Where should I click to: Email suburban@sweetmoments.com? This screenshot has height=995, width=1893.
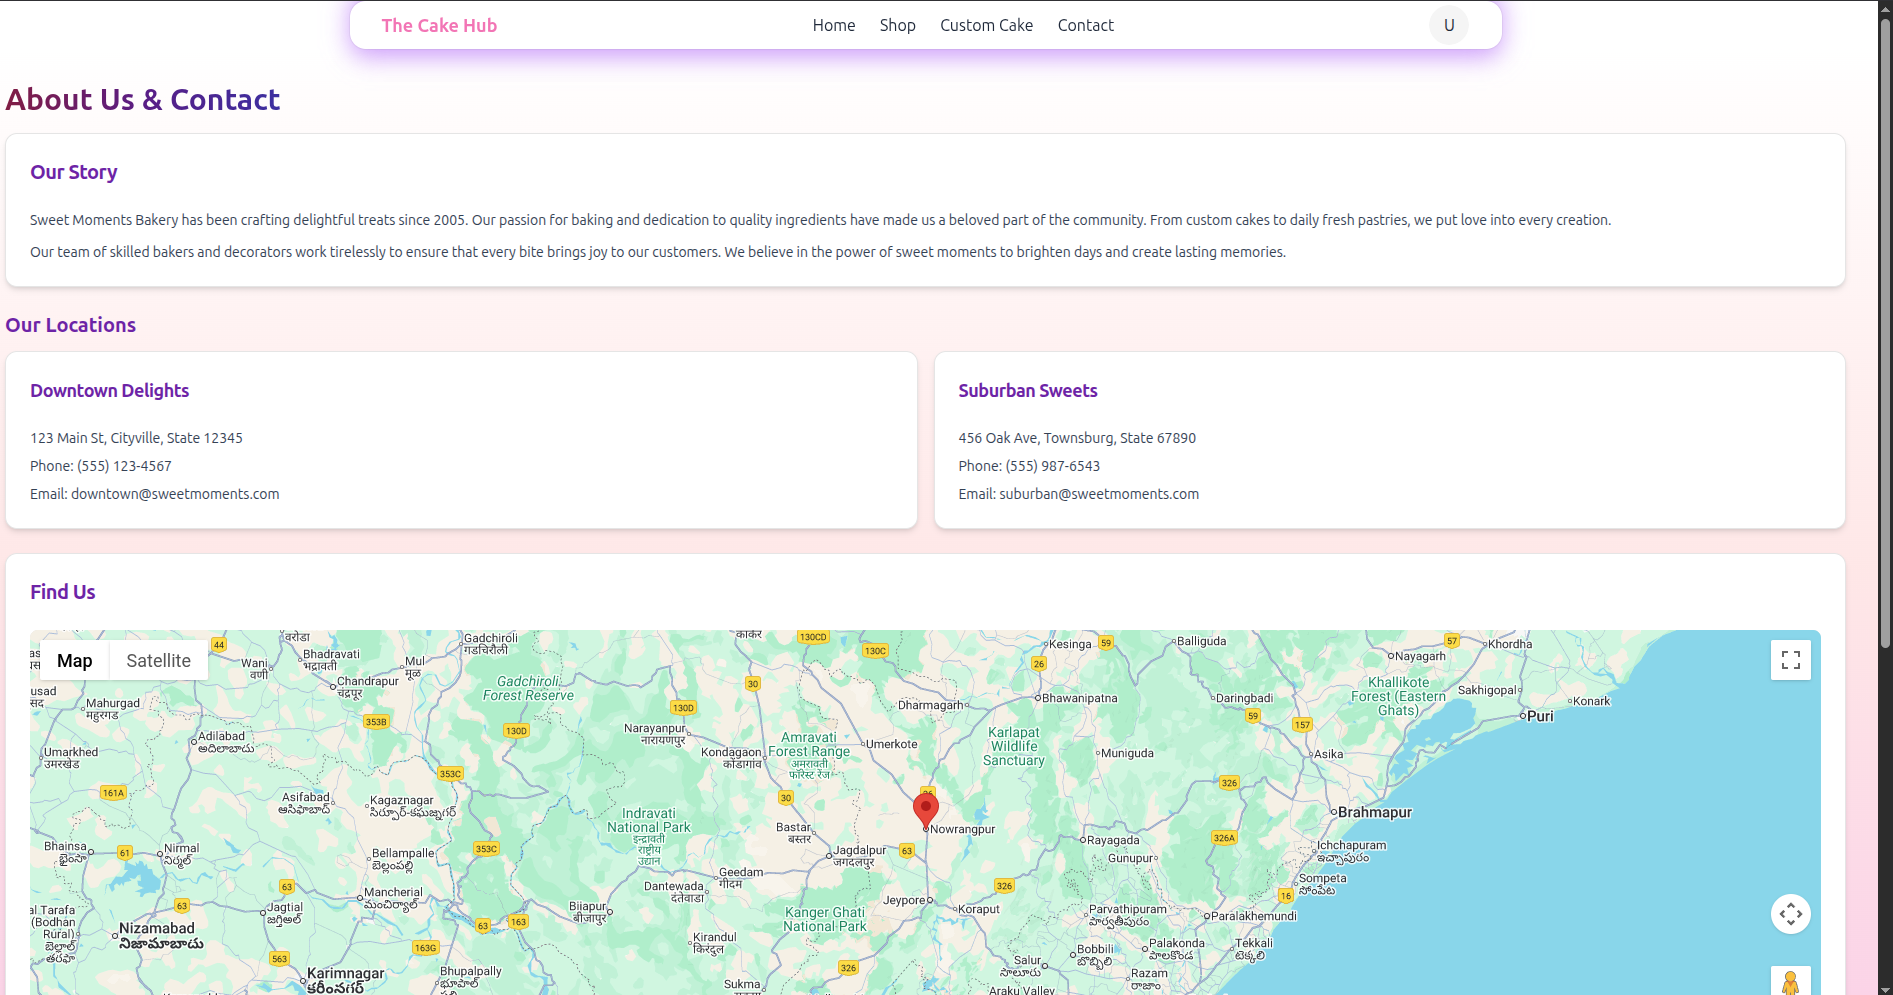point(1098,493)
